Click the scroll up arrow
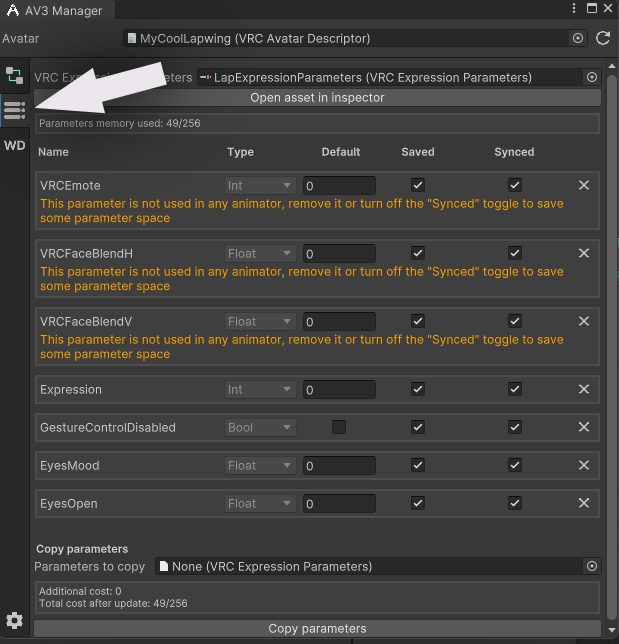The image size is (619, 644). point(612,66)
